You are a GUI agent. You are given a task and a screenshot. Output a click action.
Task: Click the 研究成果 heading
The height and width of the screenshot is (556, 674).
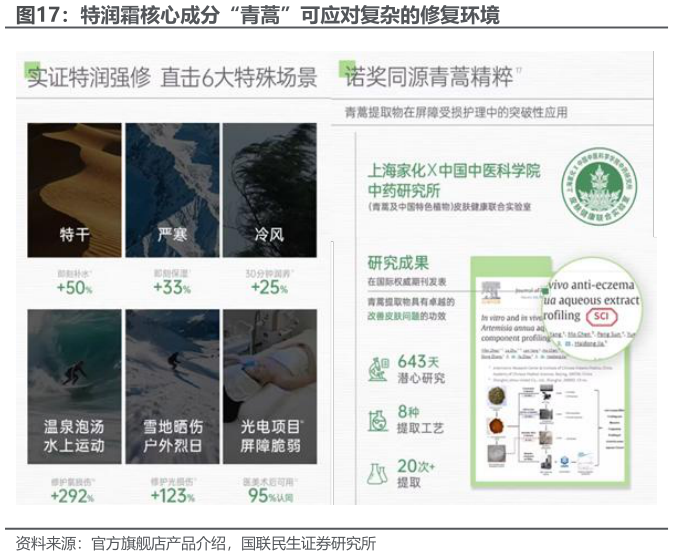(x=398, y=262)
